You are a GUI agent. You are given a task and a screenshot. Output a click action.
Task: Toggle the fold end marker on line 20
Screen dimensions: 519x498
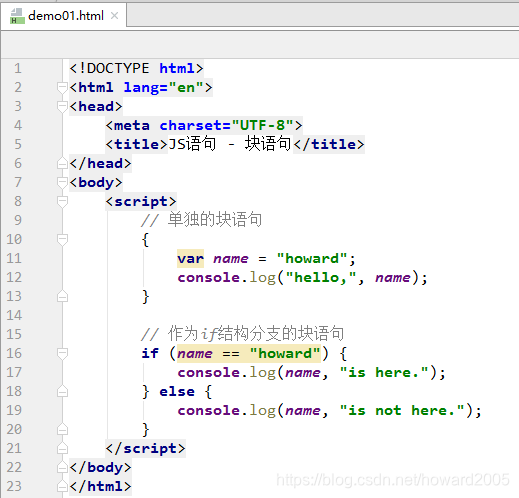(x=62, y=429)
